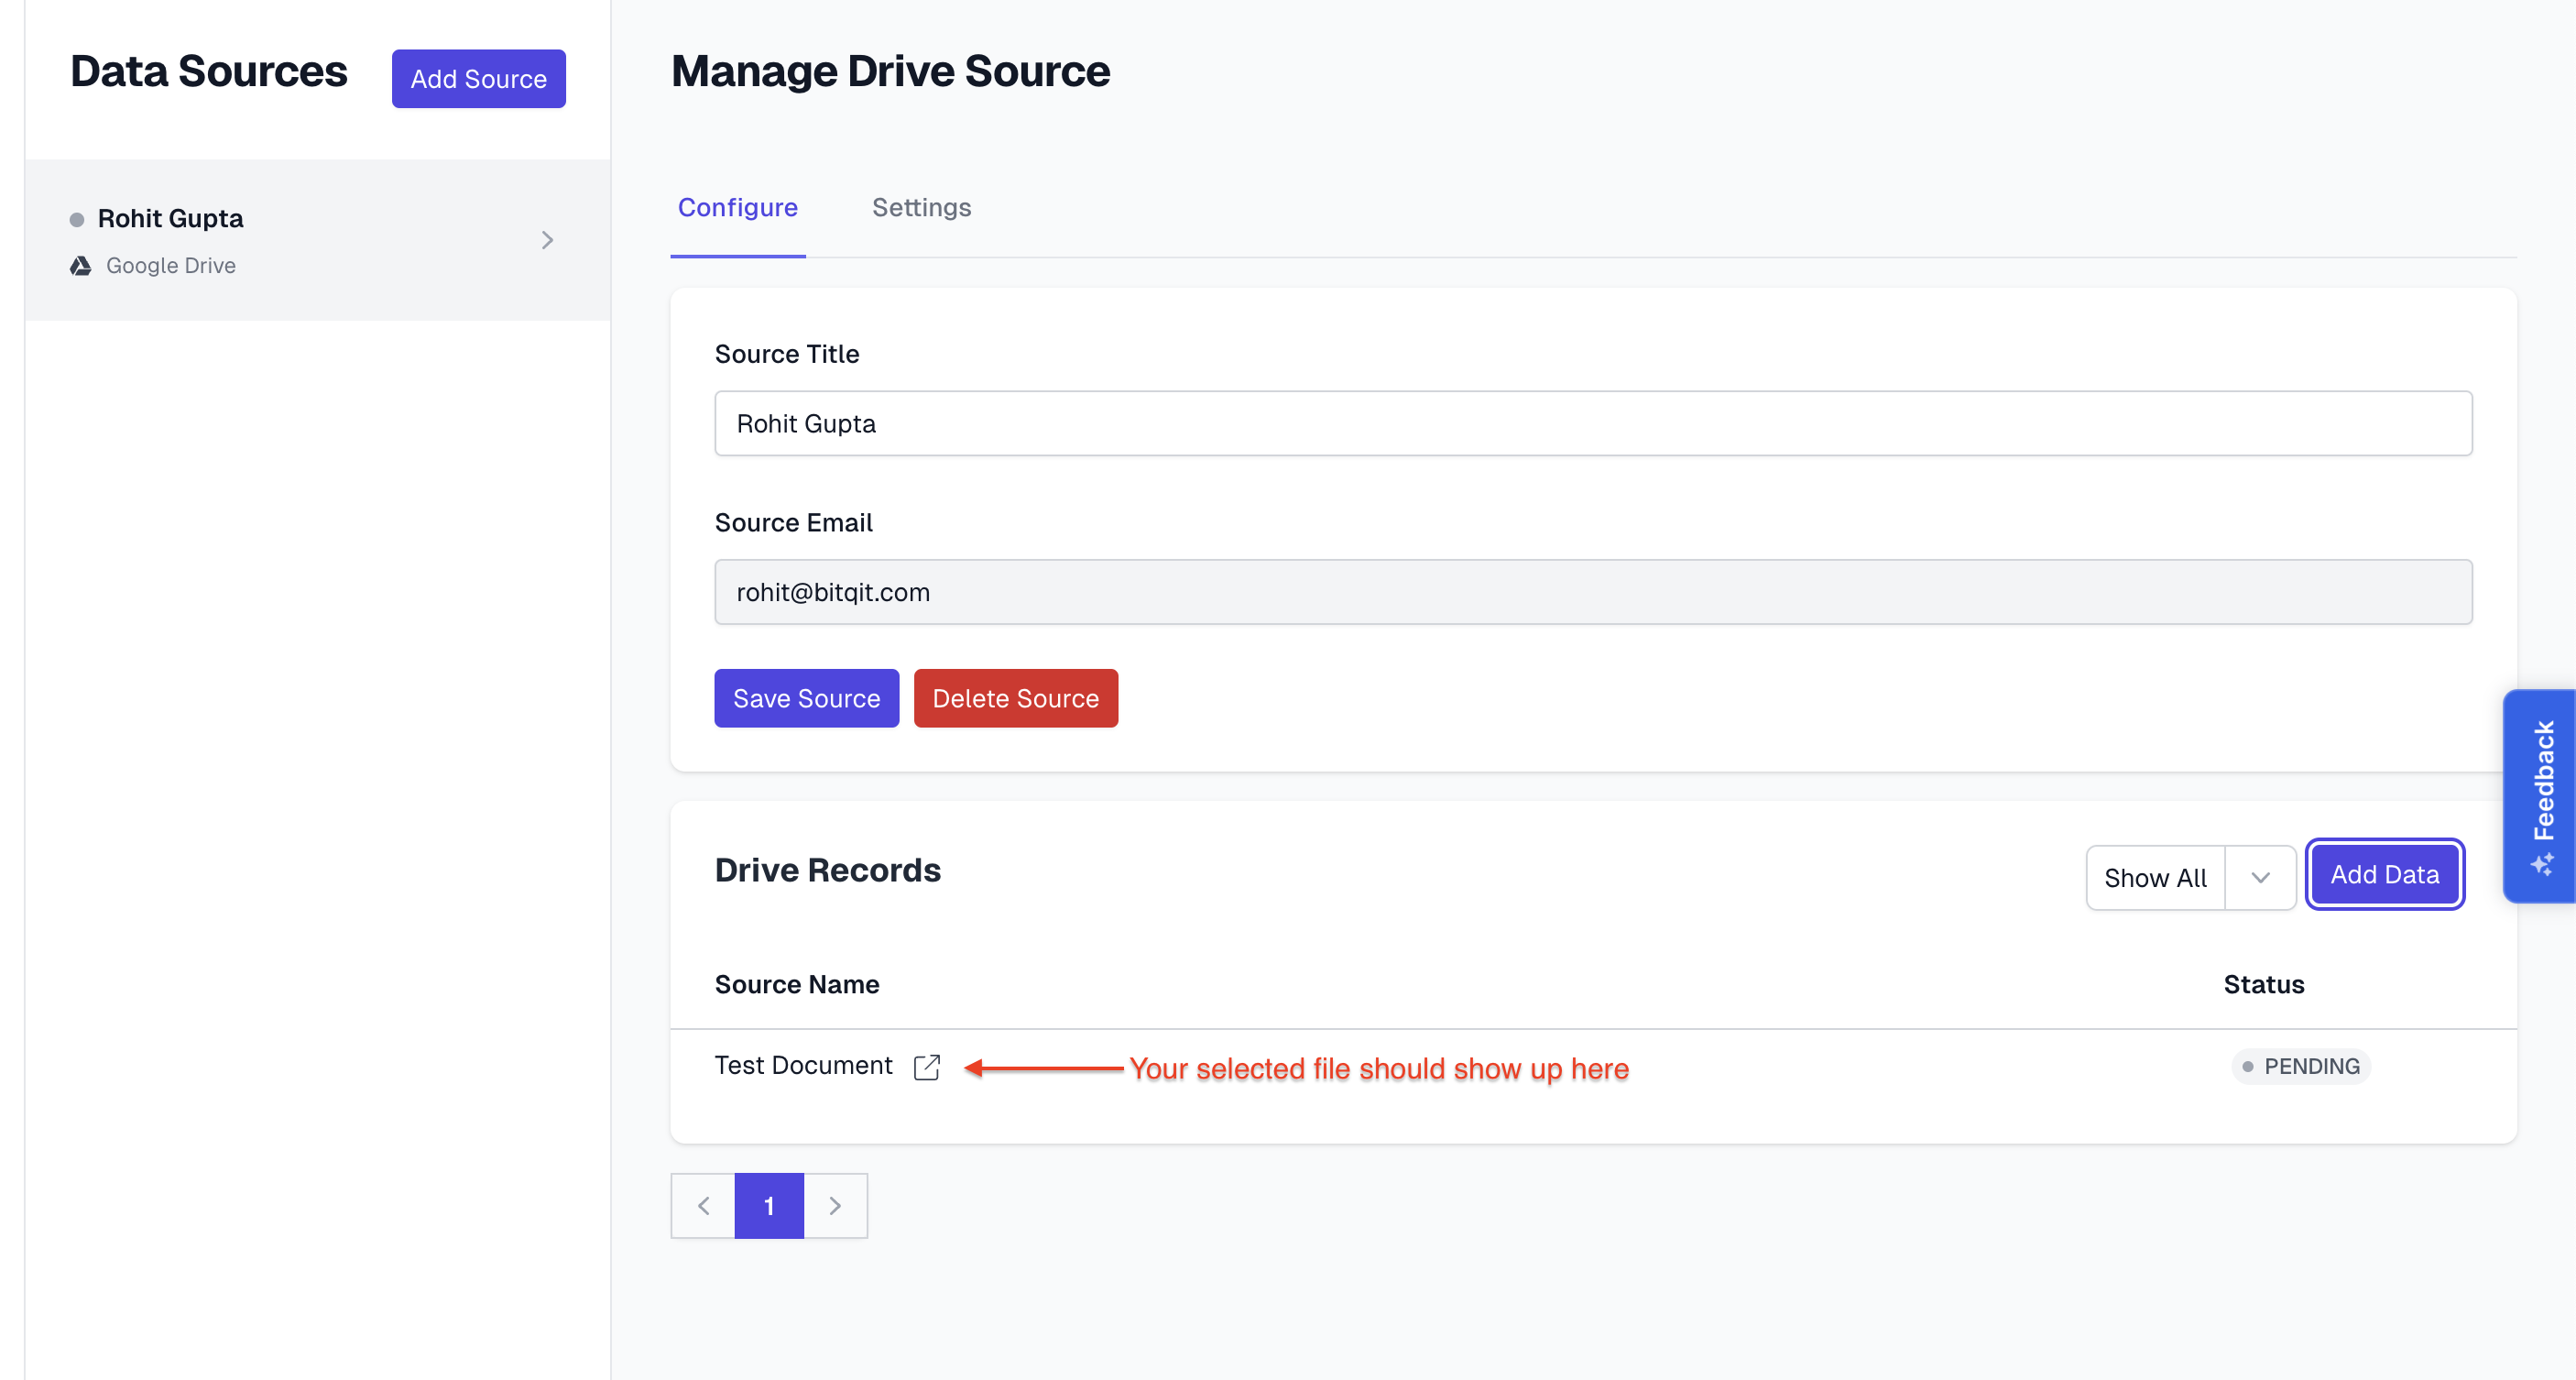Screen dimensions: 2576x1380
Task: Open Show All filter dropdown arrow
Action: pyautogui.click(x=2260, y=878)
